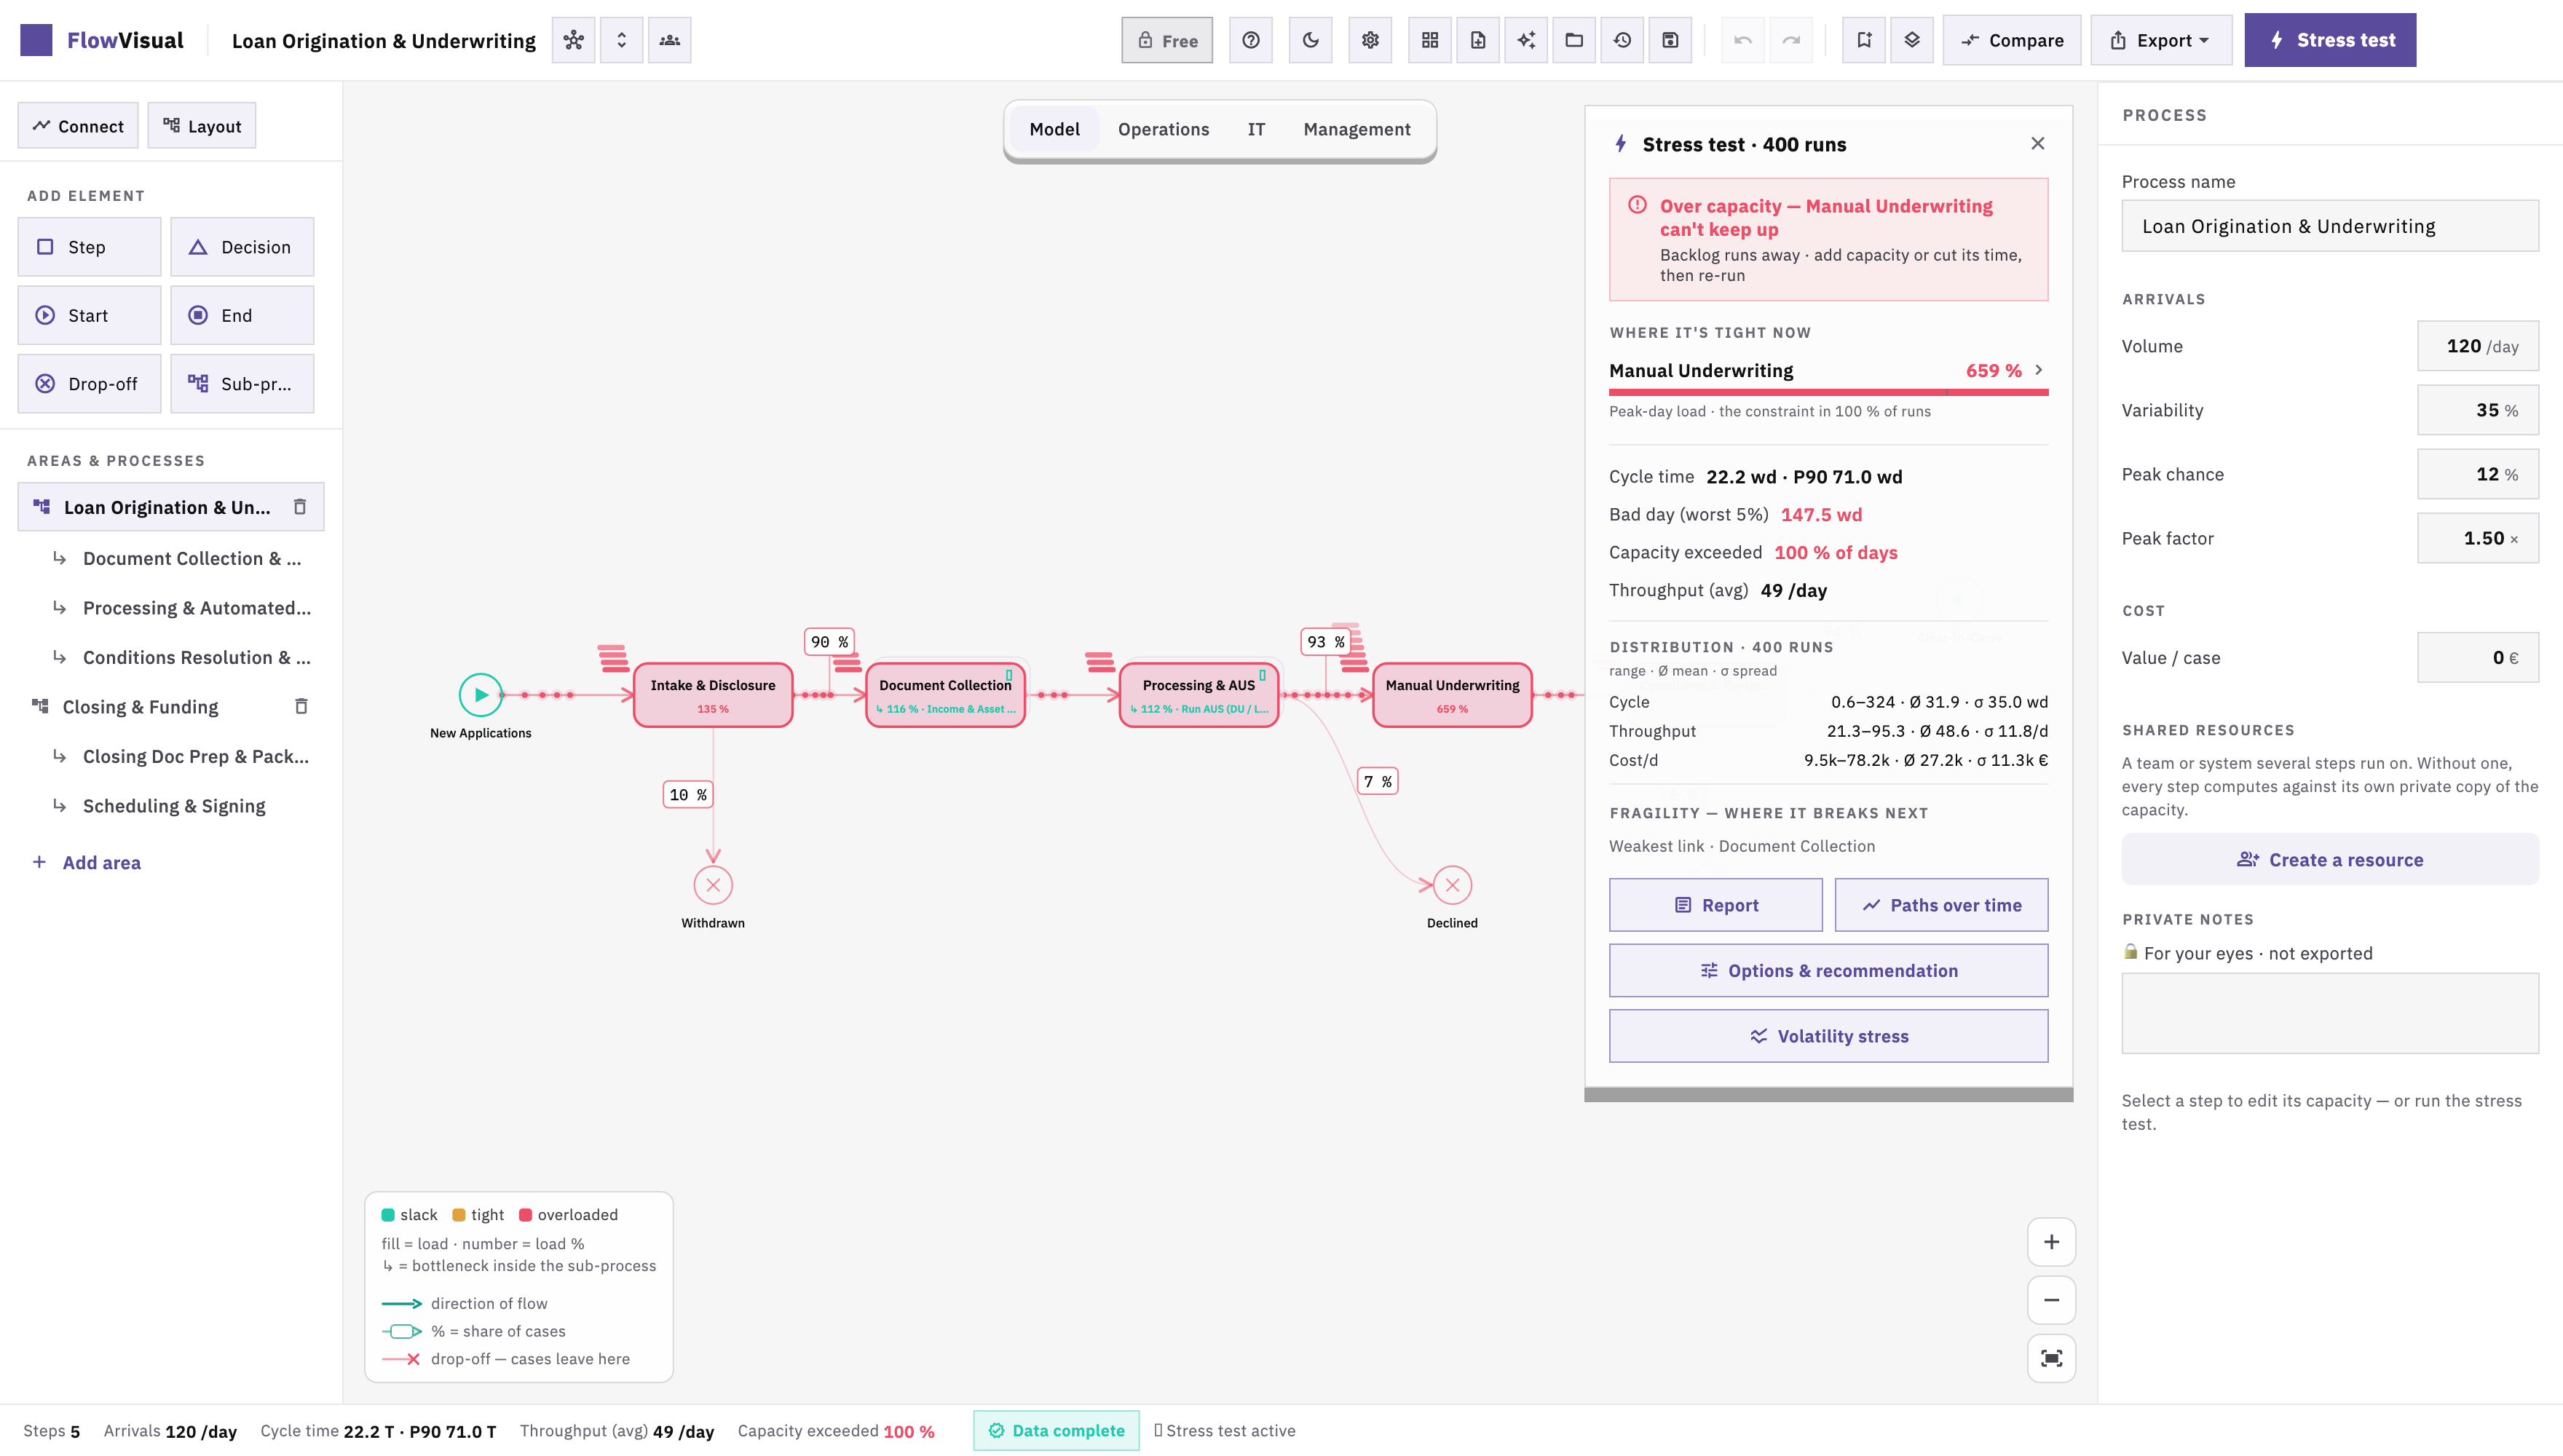Click the redo arrow icon
Image resolution: width=2563 pixels, height=1456 pixels.
[1791, 40]
